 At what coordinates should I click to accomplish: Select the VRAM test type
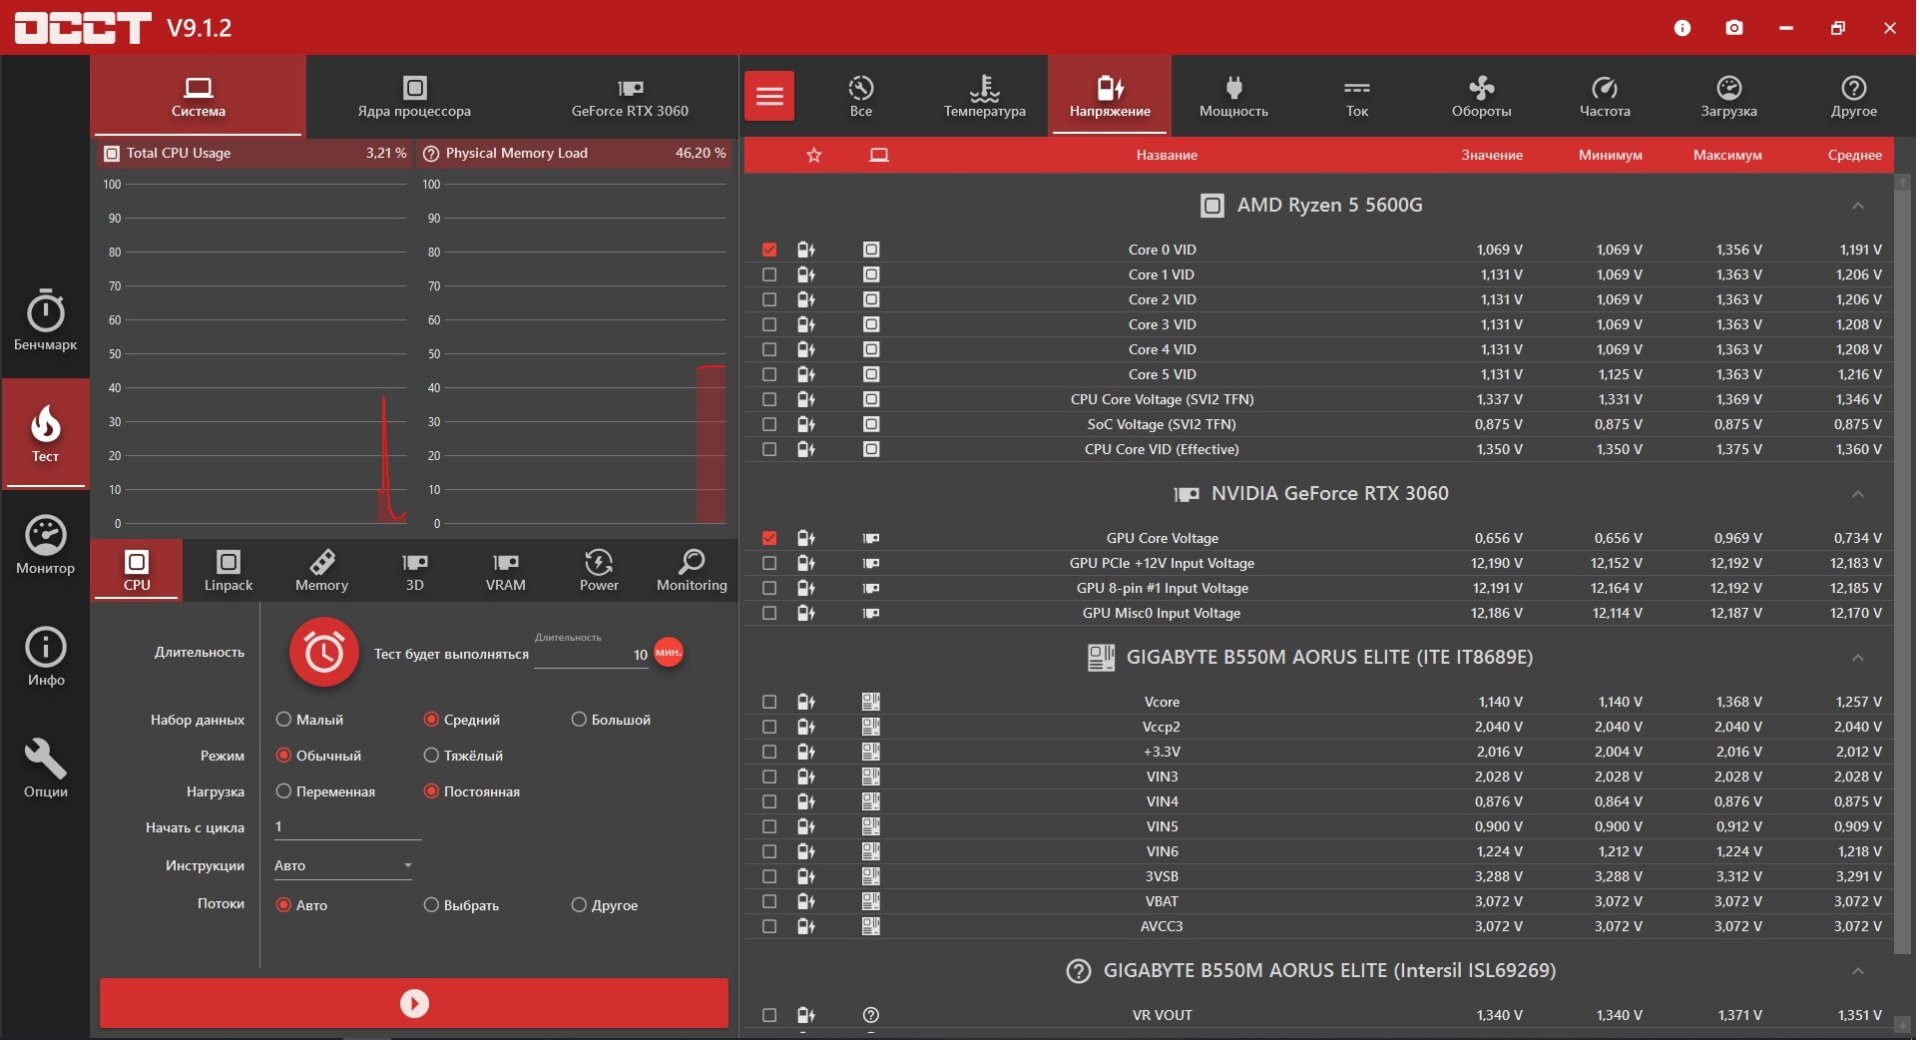pyautogui.click(x=506, y=570)
